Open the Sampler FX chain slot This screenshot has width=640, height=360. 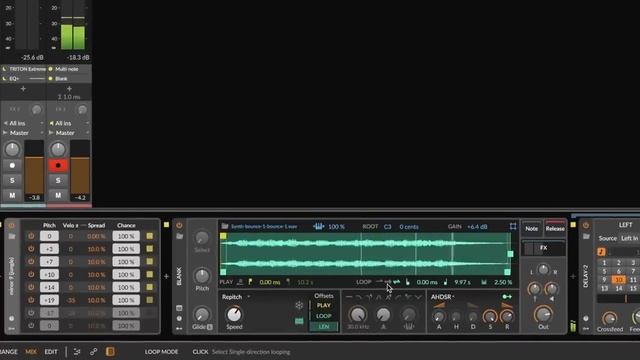544,248
